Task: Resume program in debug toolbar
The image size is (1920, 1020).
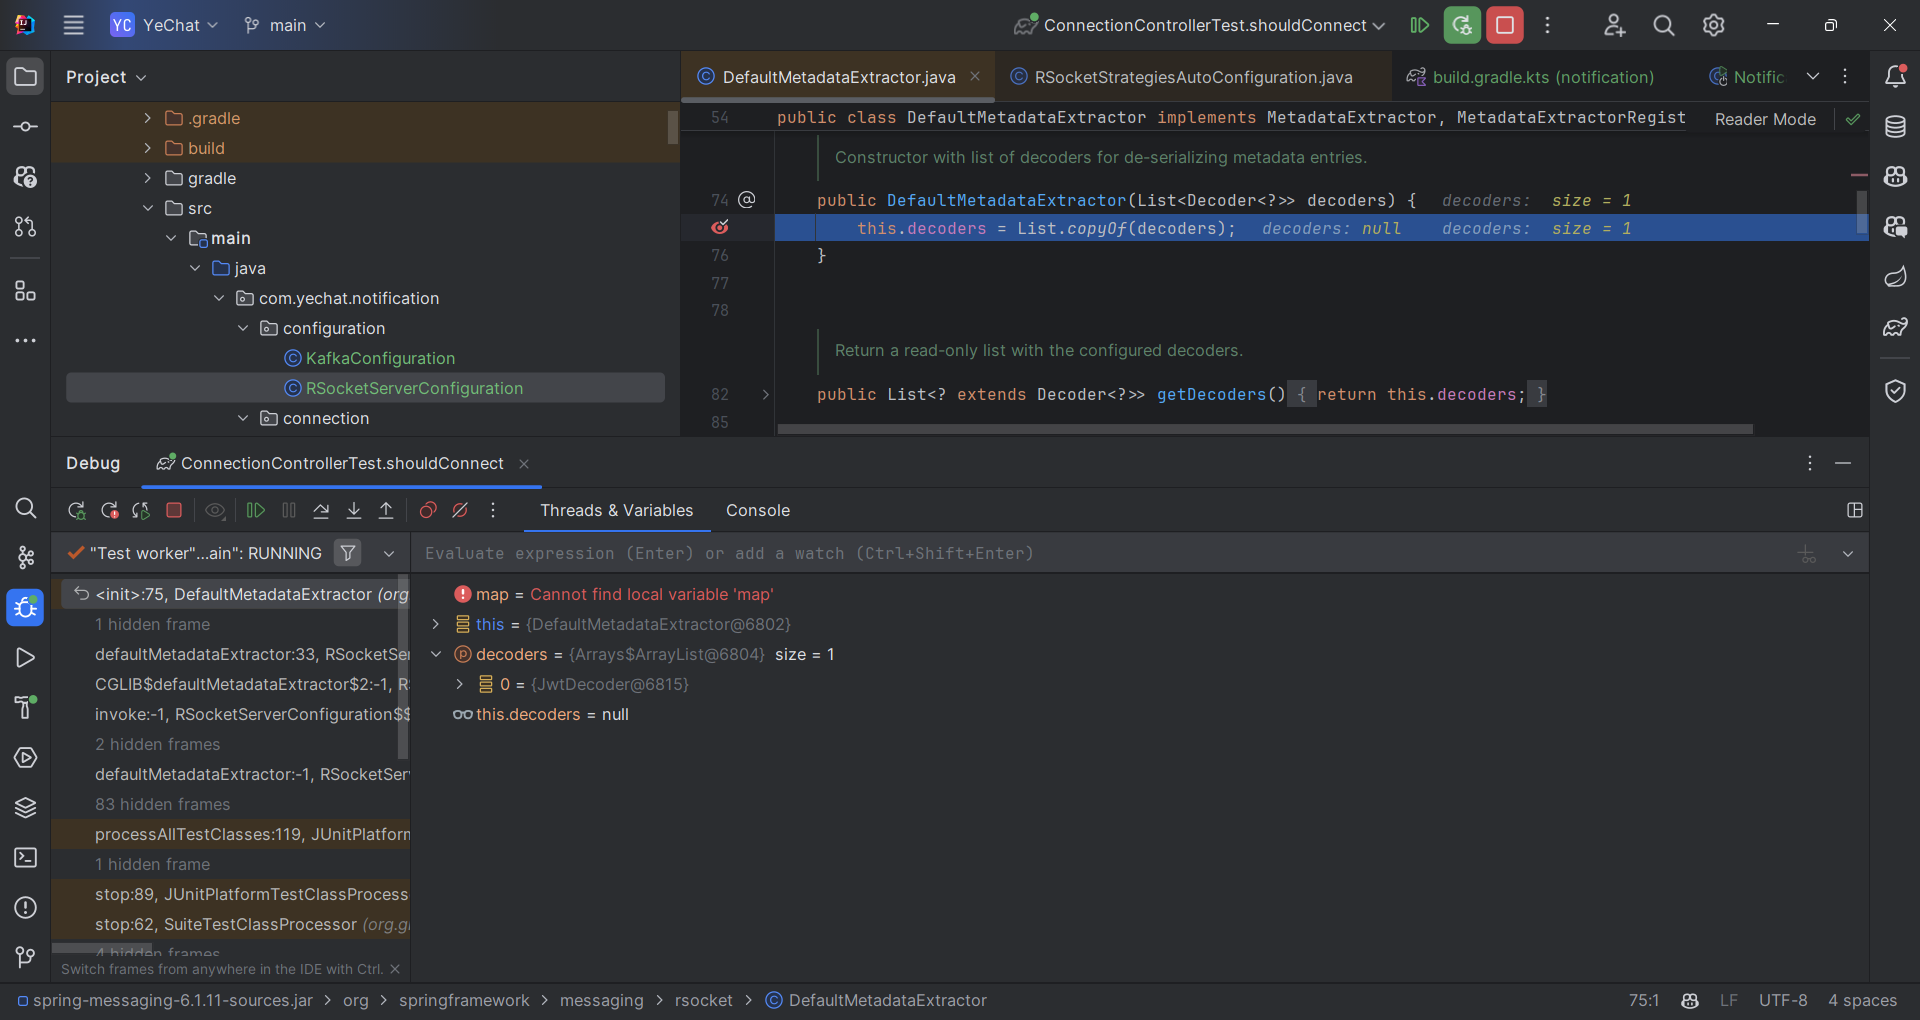Action: tap(255, 511)
